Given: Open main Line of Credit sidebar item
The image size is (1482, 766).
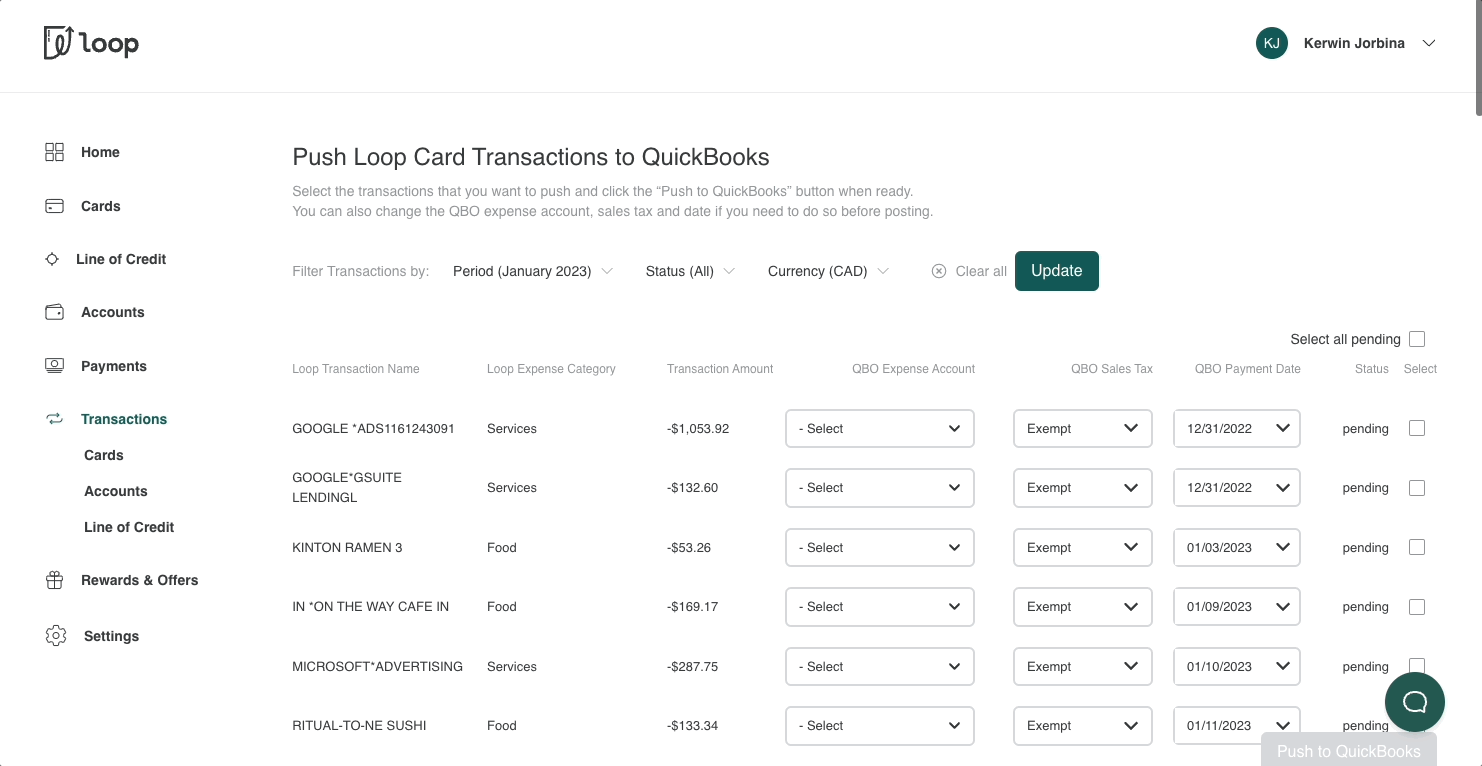Looking at the screenshot, I should click(121, 259).
